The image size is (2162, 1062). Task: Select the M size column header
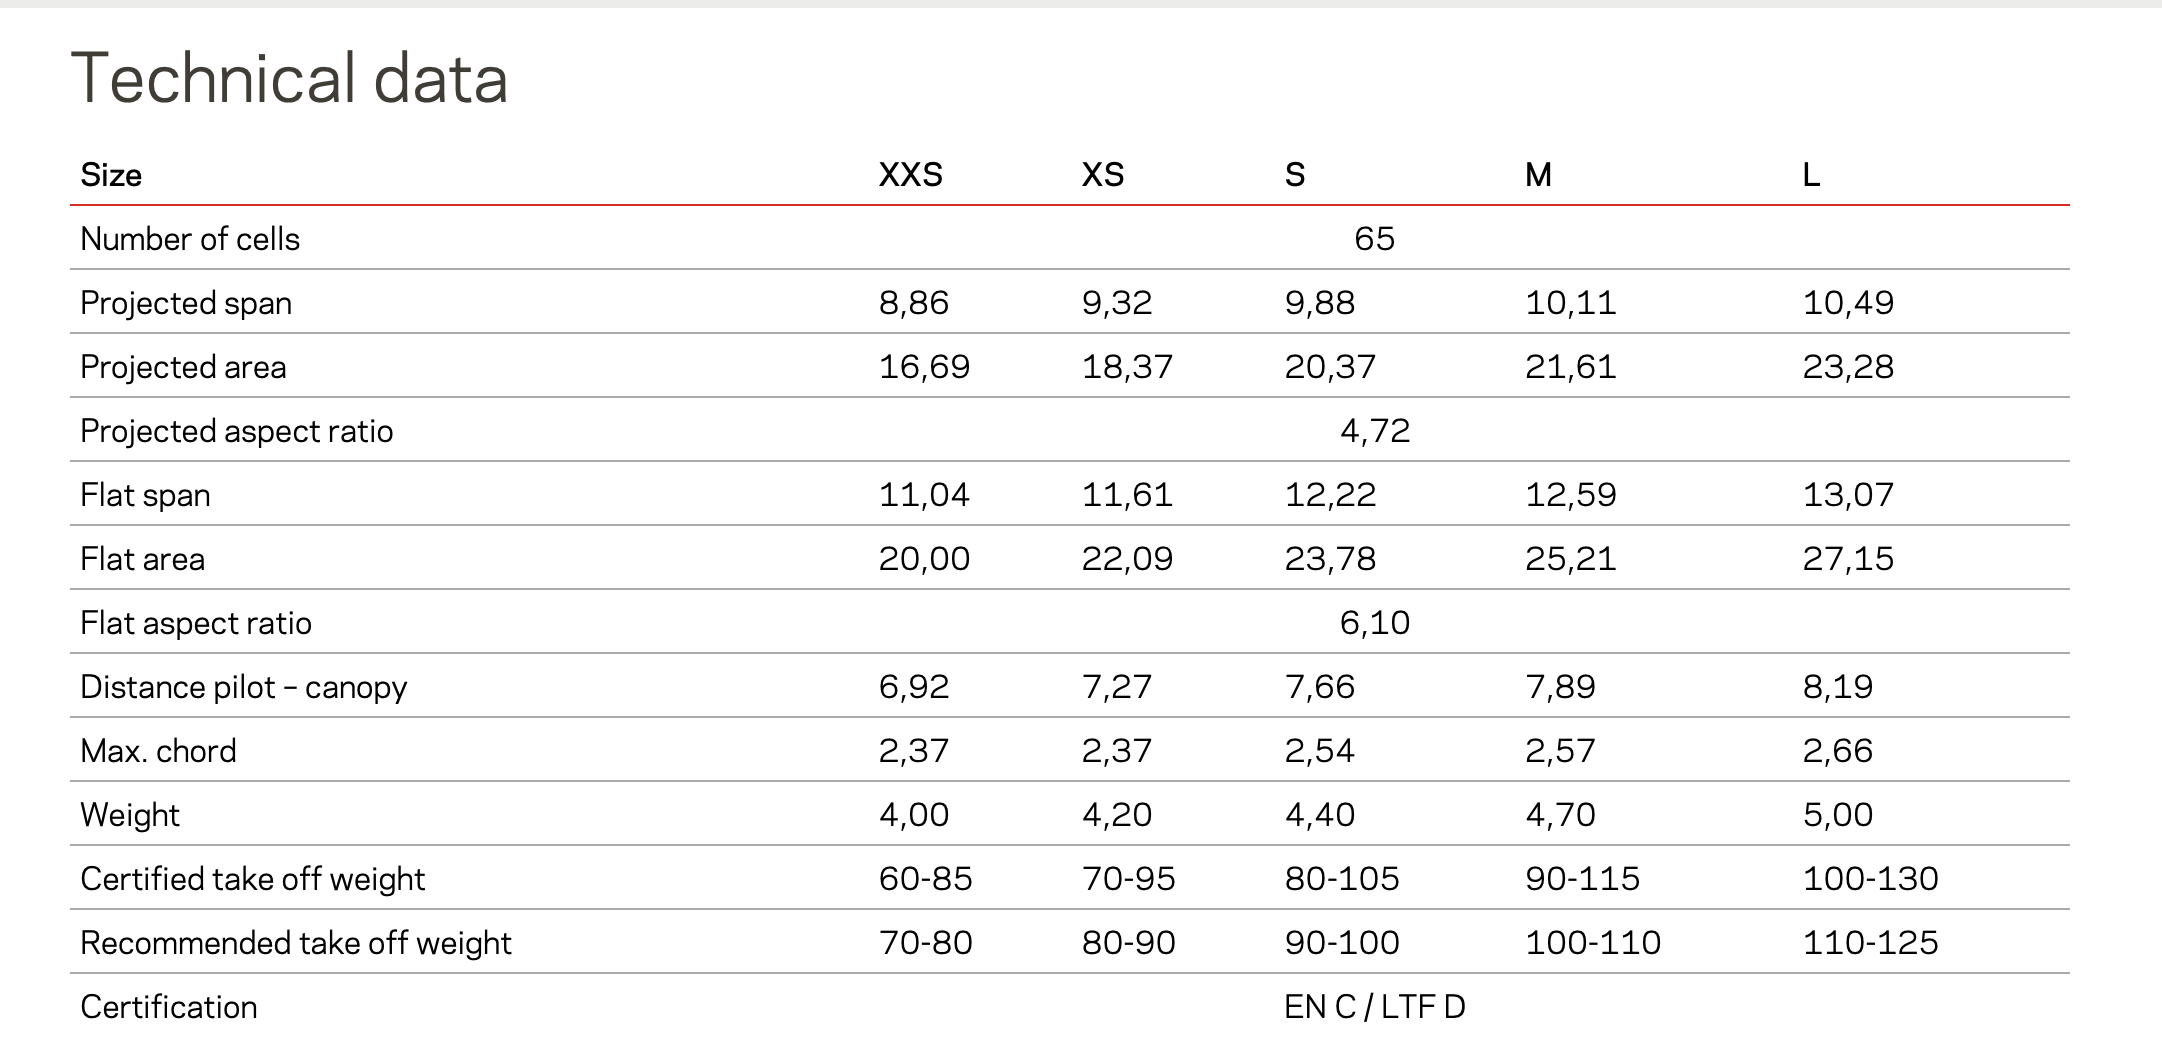1538,175
